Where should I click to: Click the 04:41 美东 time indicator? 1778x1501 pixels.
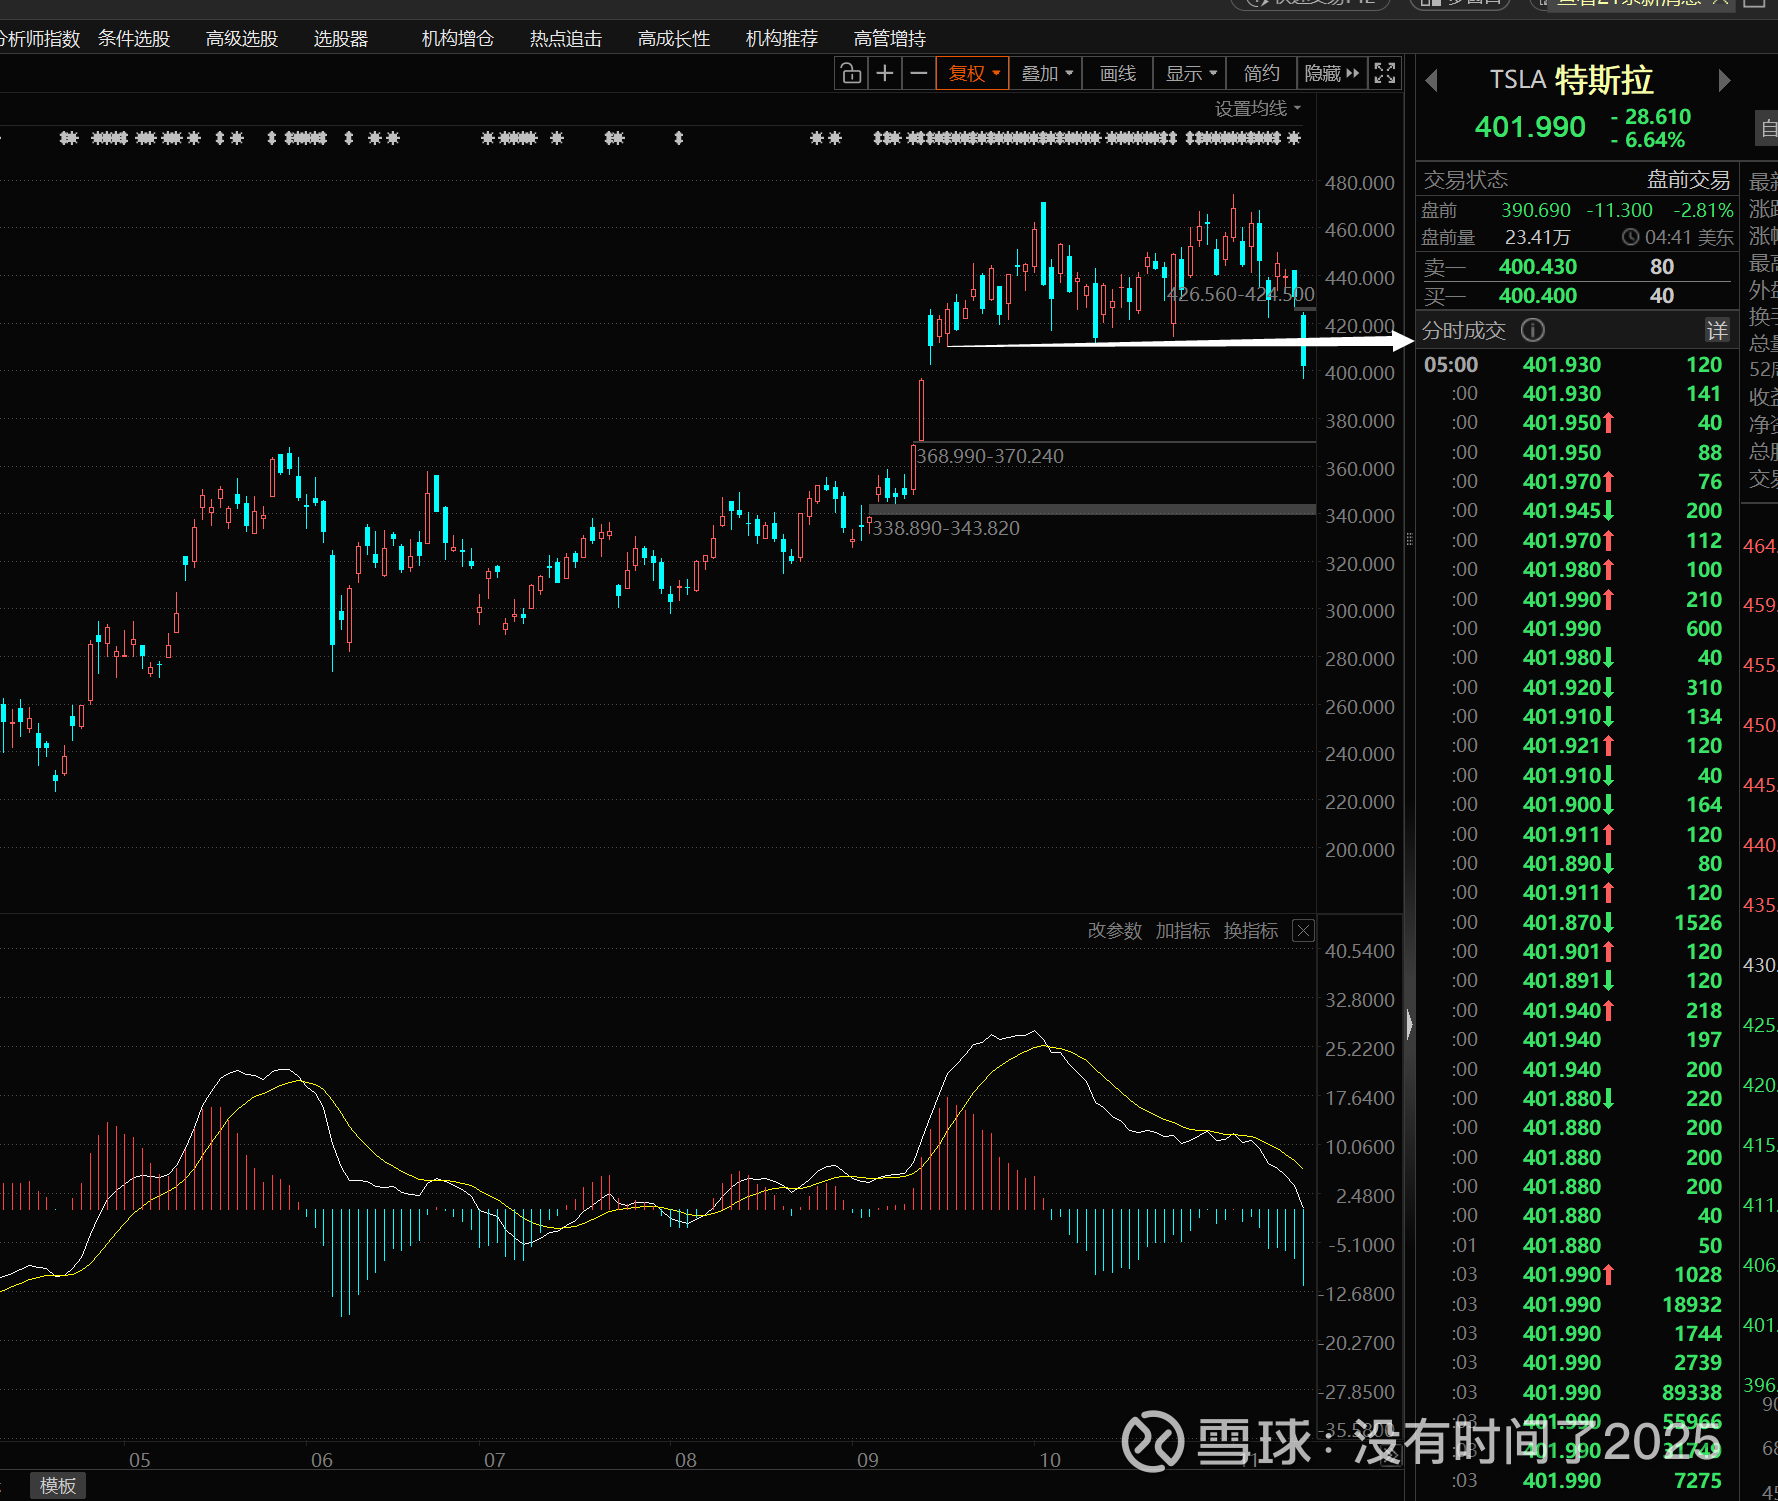pyautogui.click(x=1678, y=238)
